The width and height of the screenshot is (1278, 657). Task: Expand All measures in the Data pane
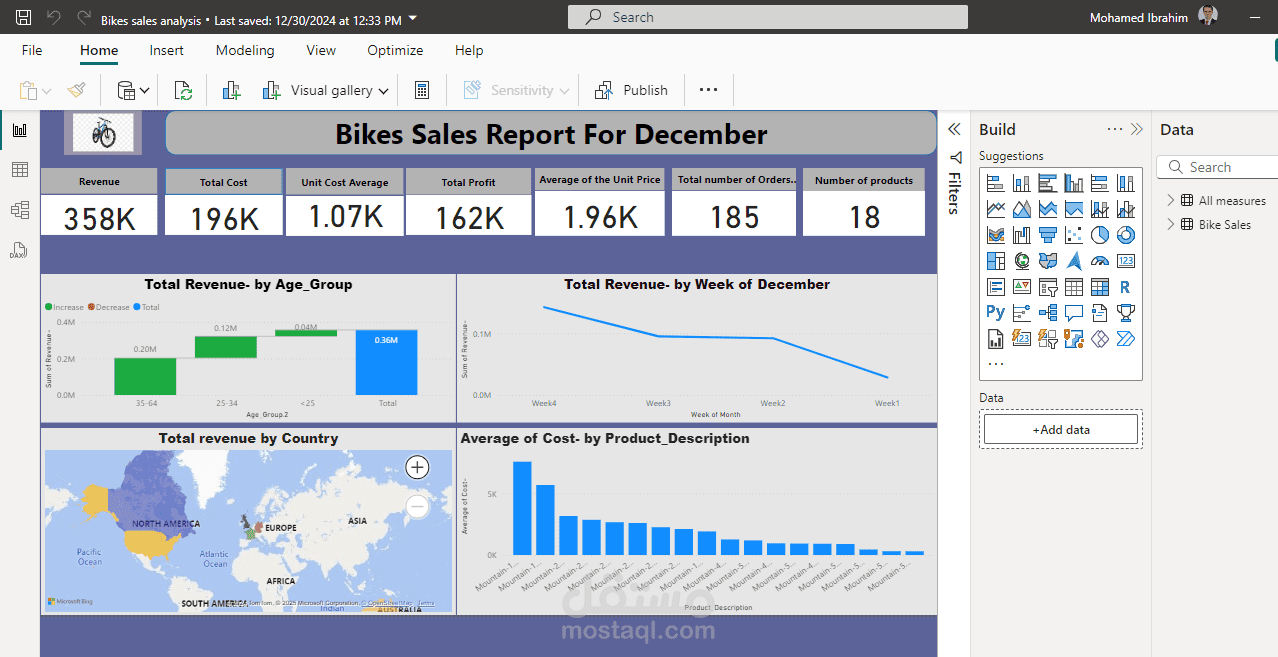coord(1172,200)
